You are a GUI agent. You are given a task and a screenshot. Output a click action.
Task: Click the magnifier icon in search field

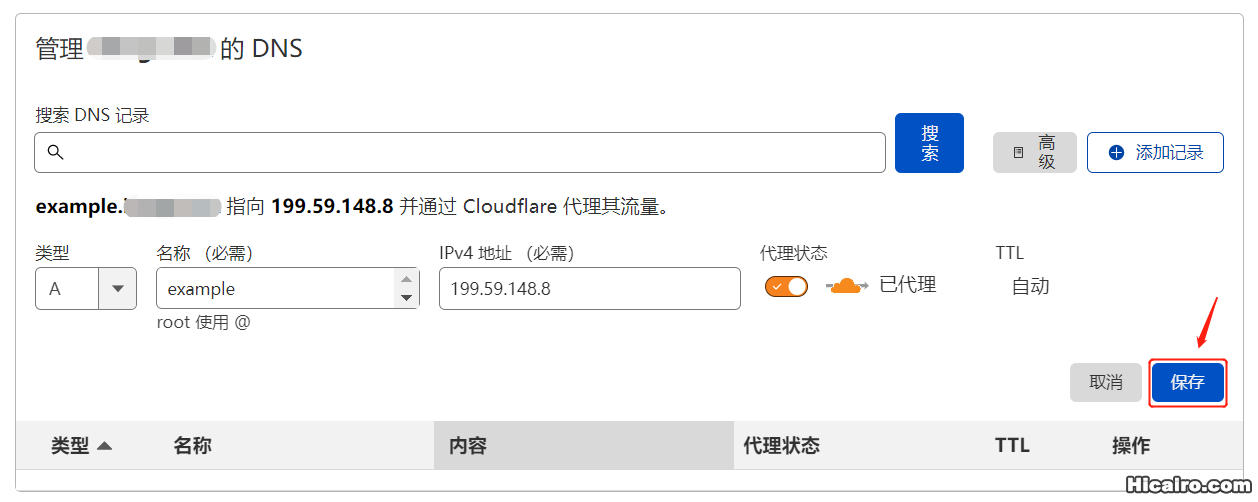pos(56,153)
